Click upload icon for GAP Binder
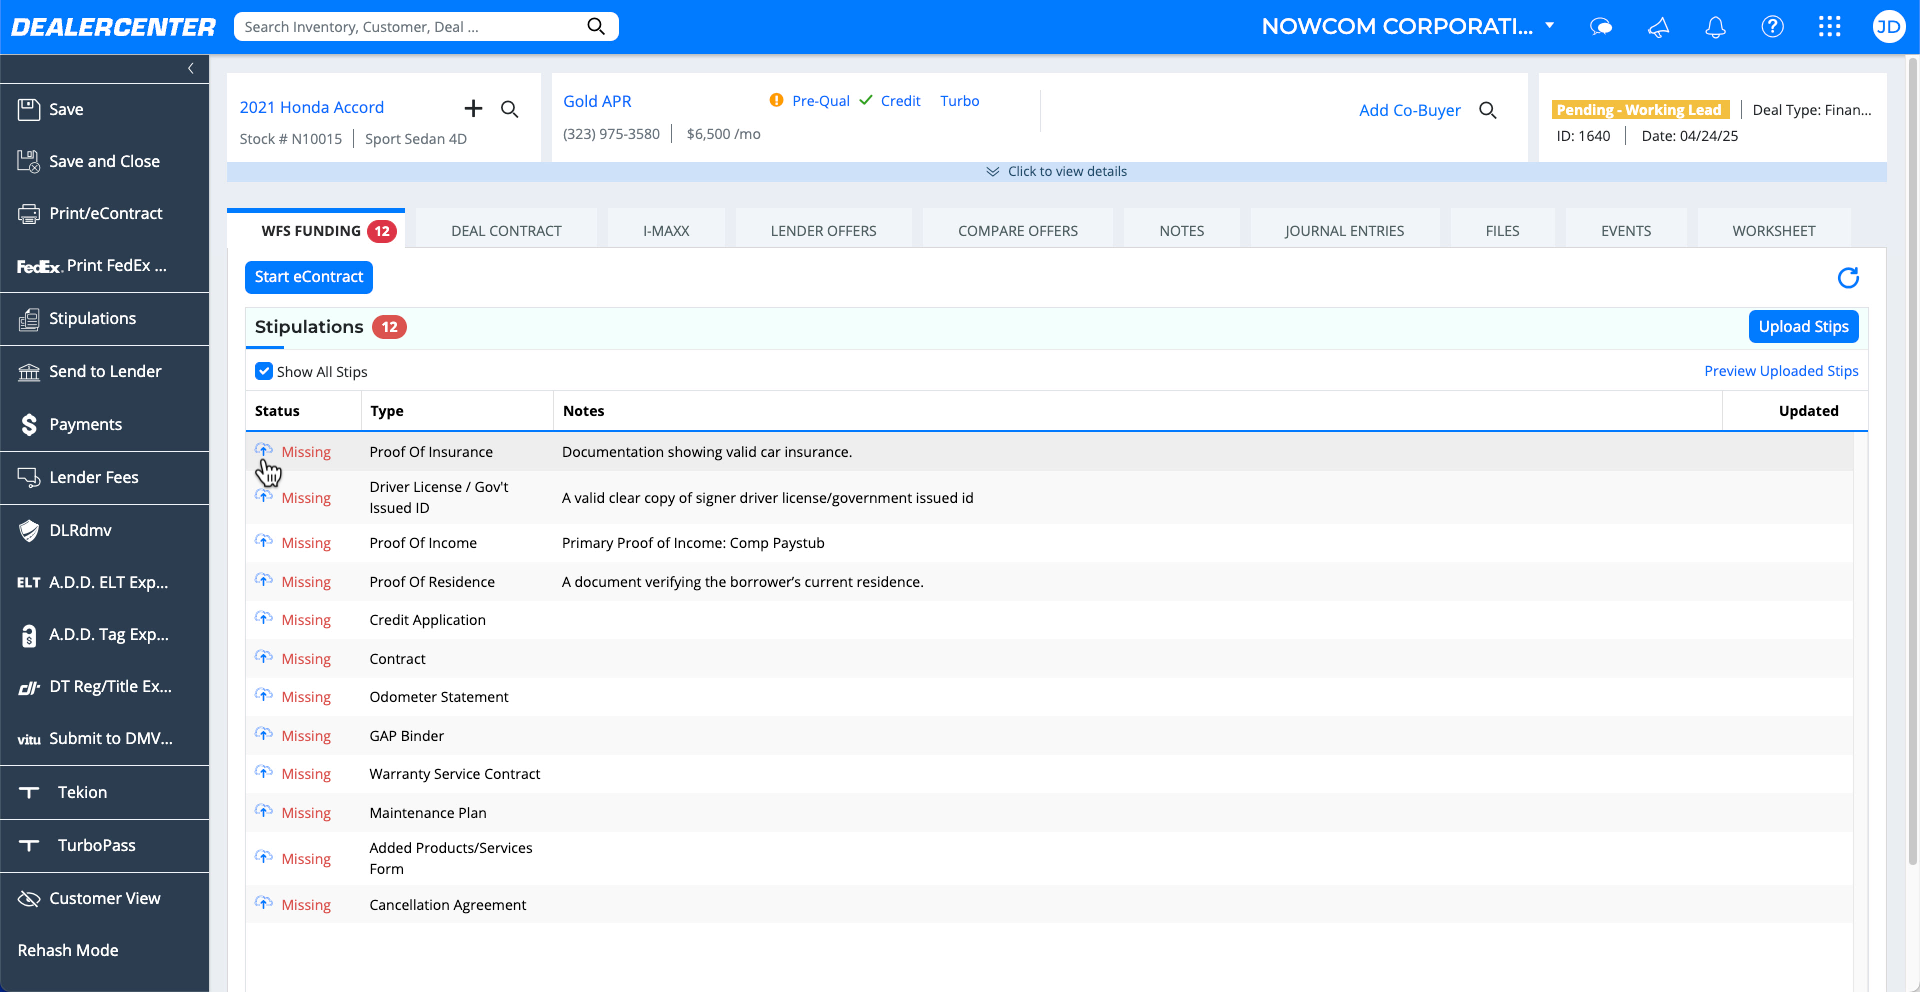1920x992 pixels. [x=264, y=734]
